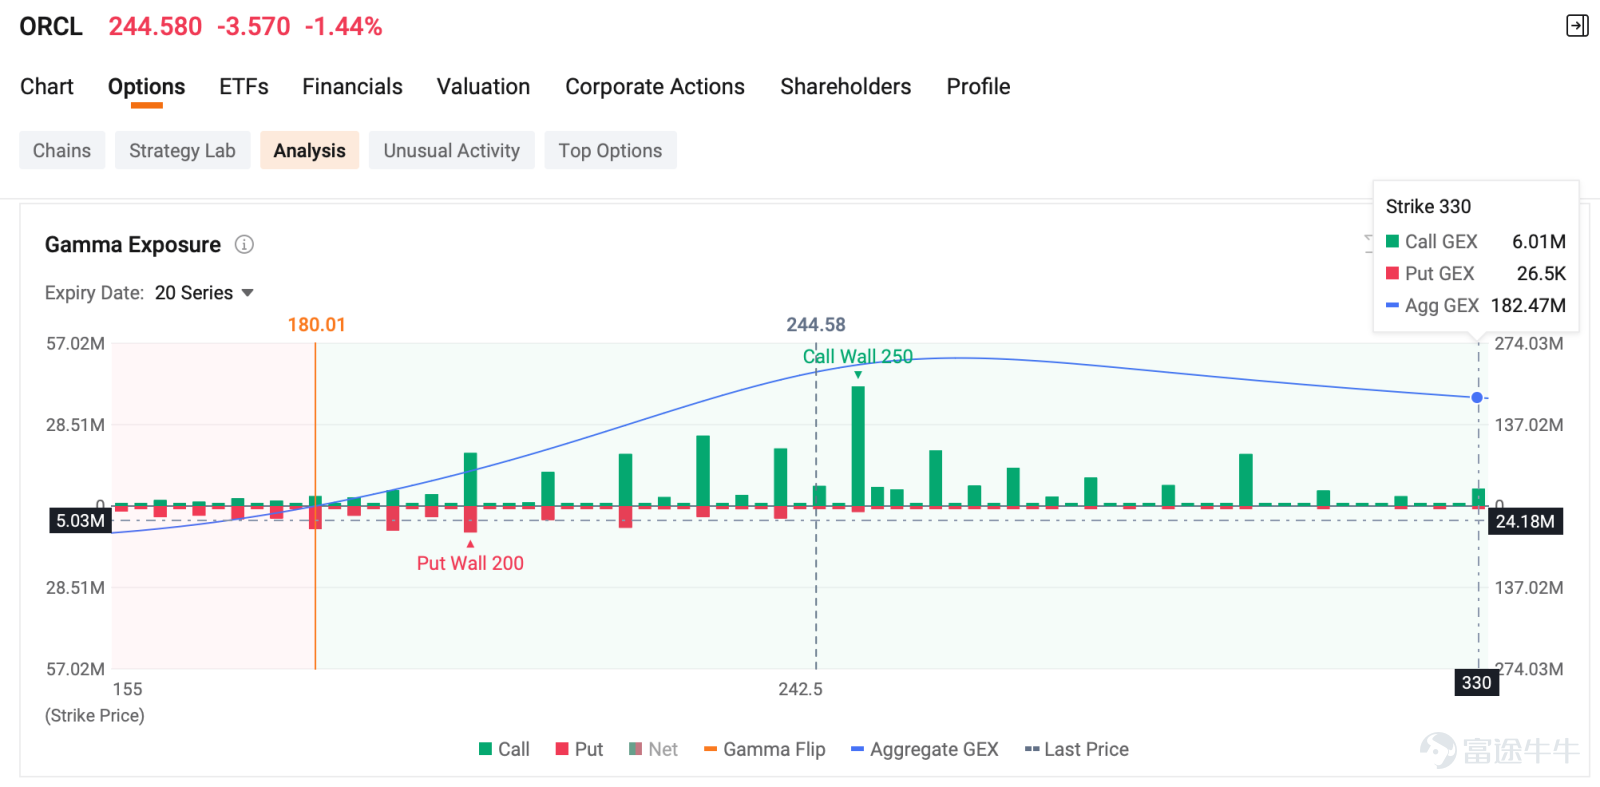
Task: Click the tall green call bar at strike 250
Action: pos(858,446)
